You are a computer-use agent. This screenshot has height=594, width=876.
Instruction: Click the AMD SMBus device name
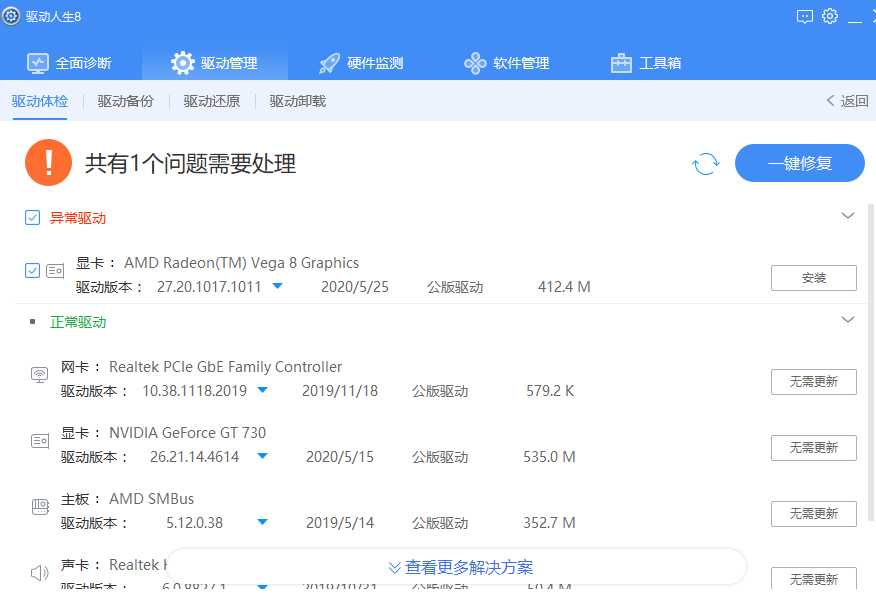pyautogui.click(x=151, y=498)
